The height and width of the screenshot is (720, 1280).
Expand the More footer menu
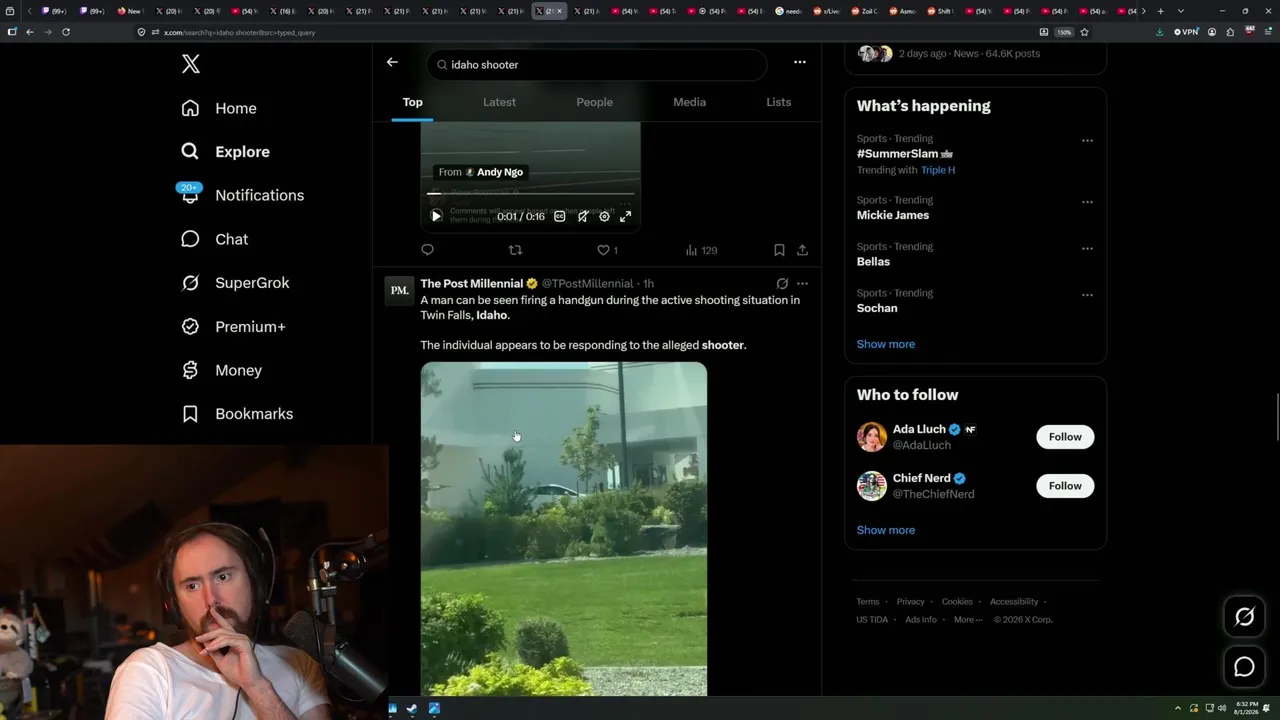click(968, 620)
